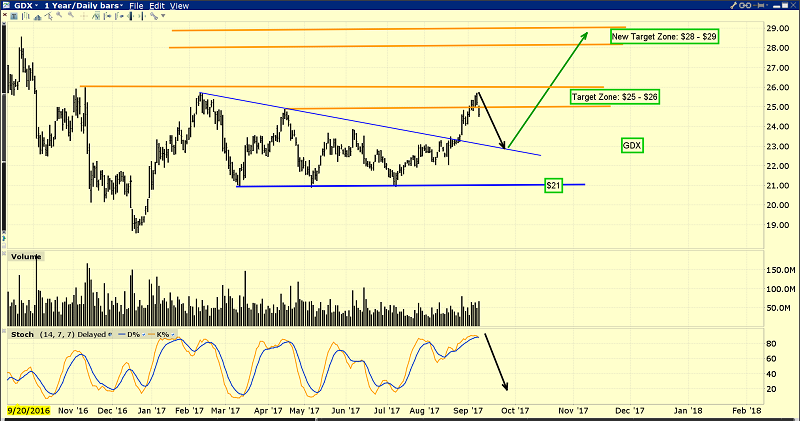
Task: Open the File menu
Action: coord(136,6)
